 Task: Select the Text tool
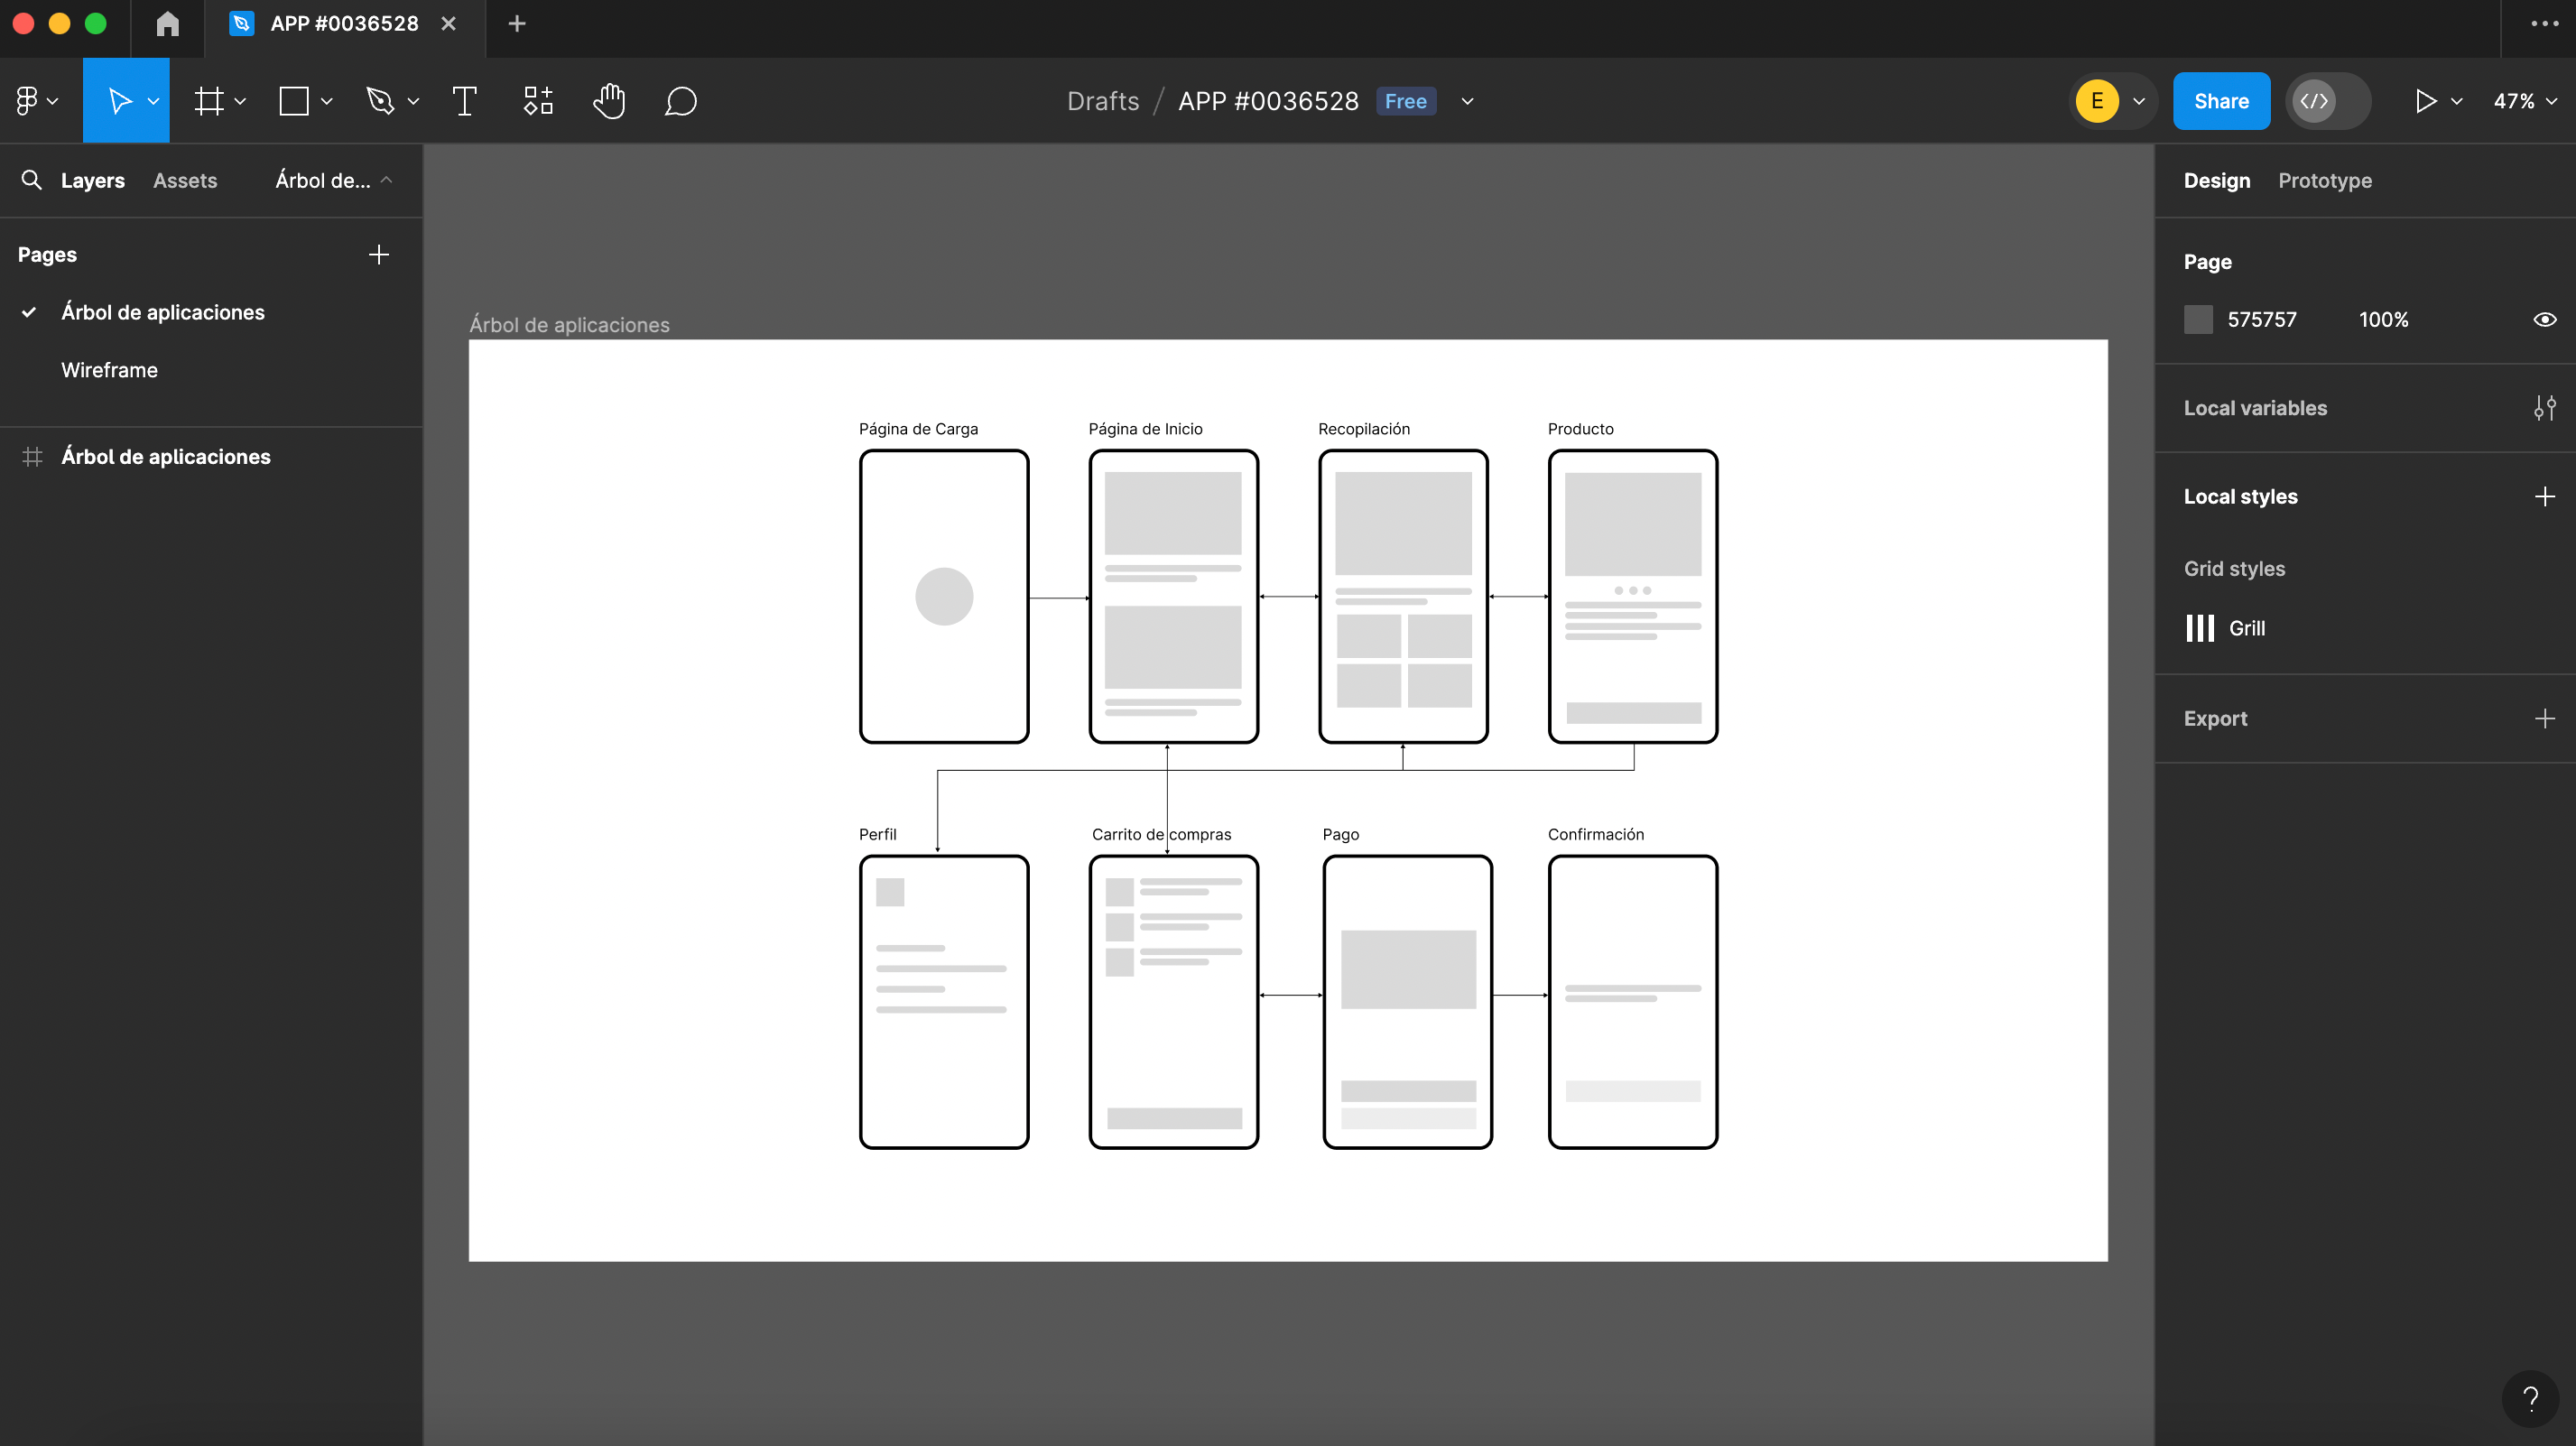coord(465,101)
